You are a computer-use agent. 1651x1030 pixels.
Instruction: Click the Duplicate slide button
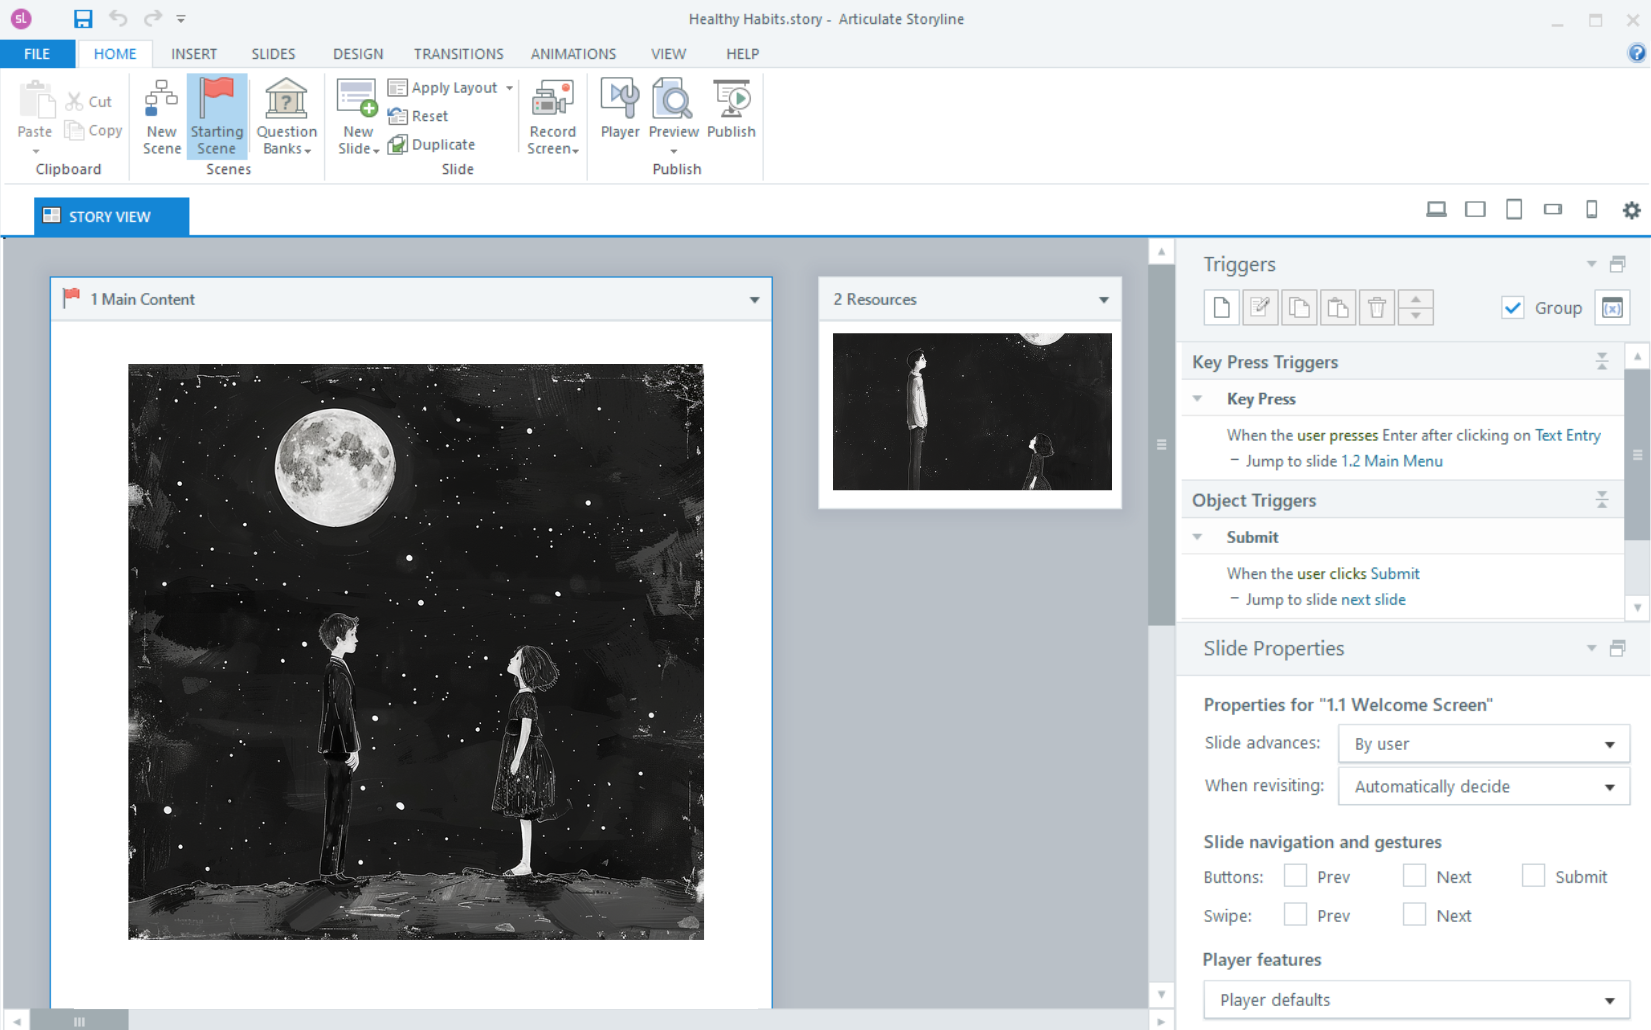click(x=432, y=144)
